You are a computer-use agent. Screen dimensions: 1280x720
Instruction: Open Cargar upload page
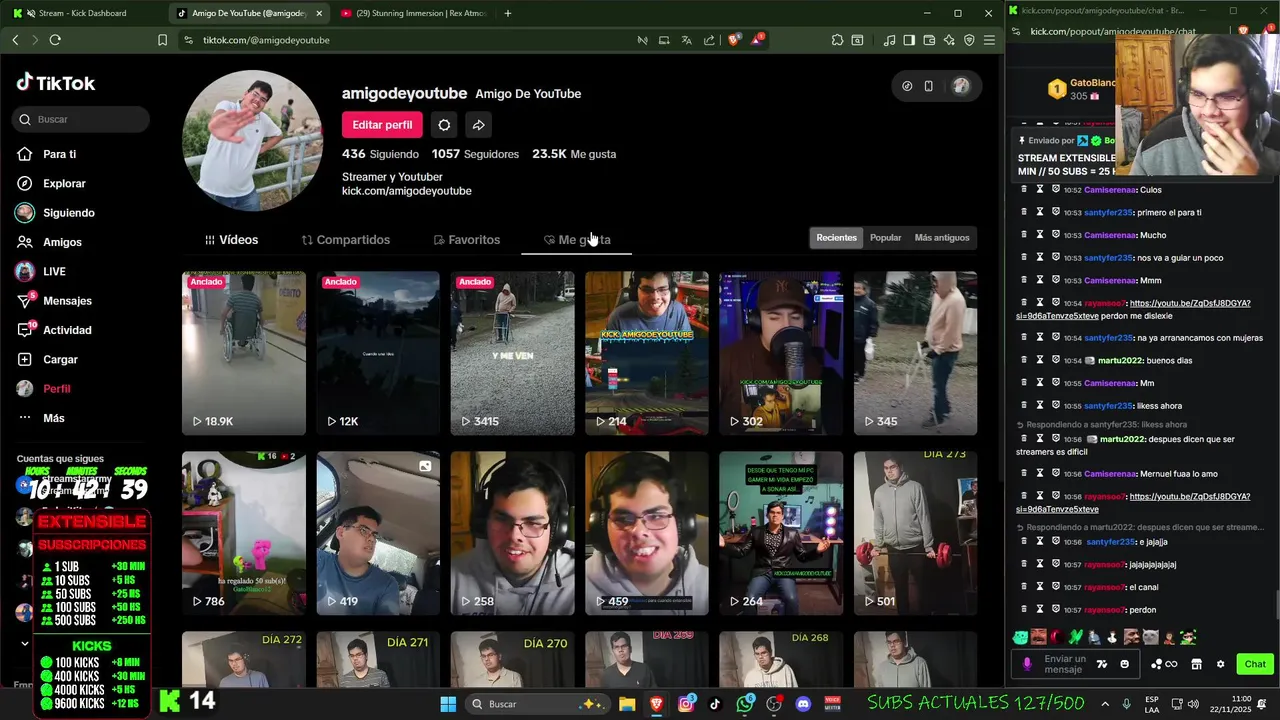point(60,359)
